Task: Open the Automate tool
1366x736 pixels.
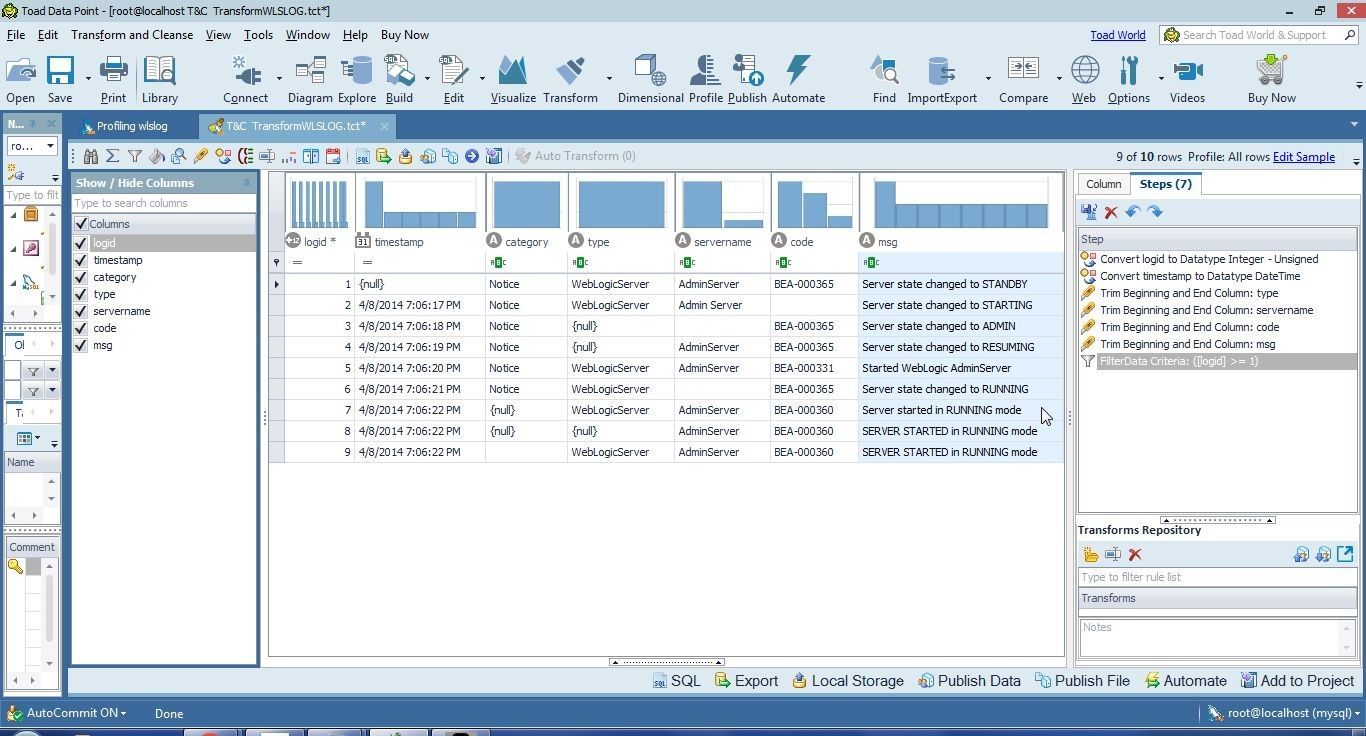Action: (x=798, y=79)
